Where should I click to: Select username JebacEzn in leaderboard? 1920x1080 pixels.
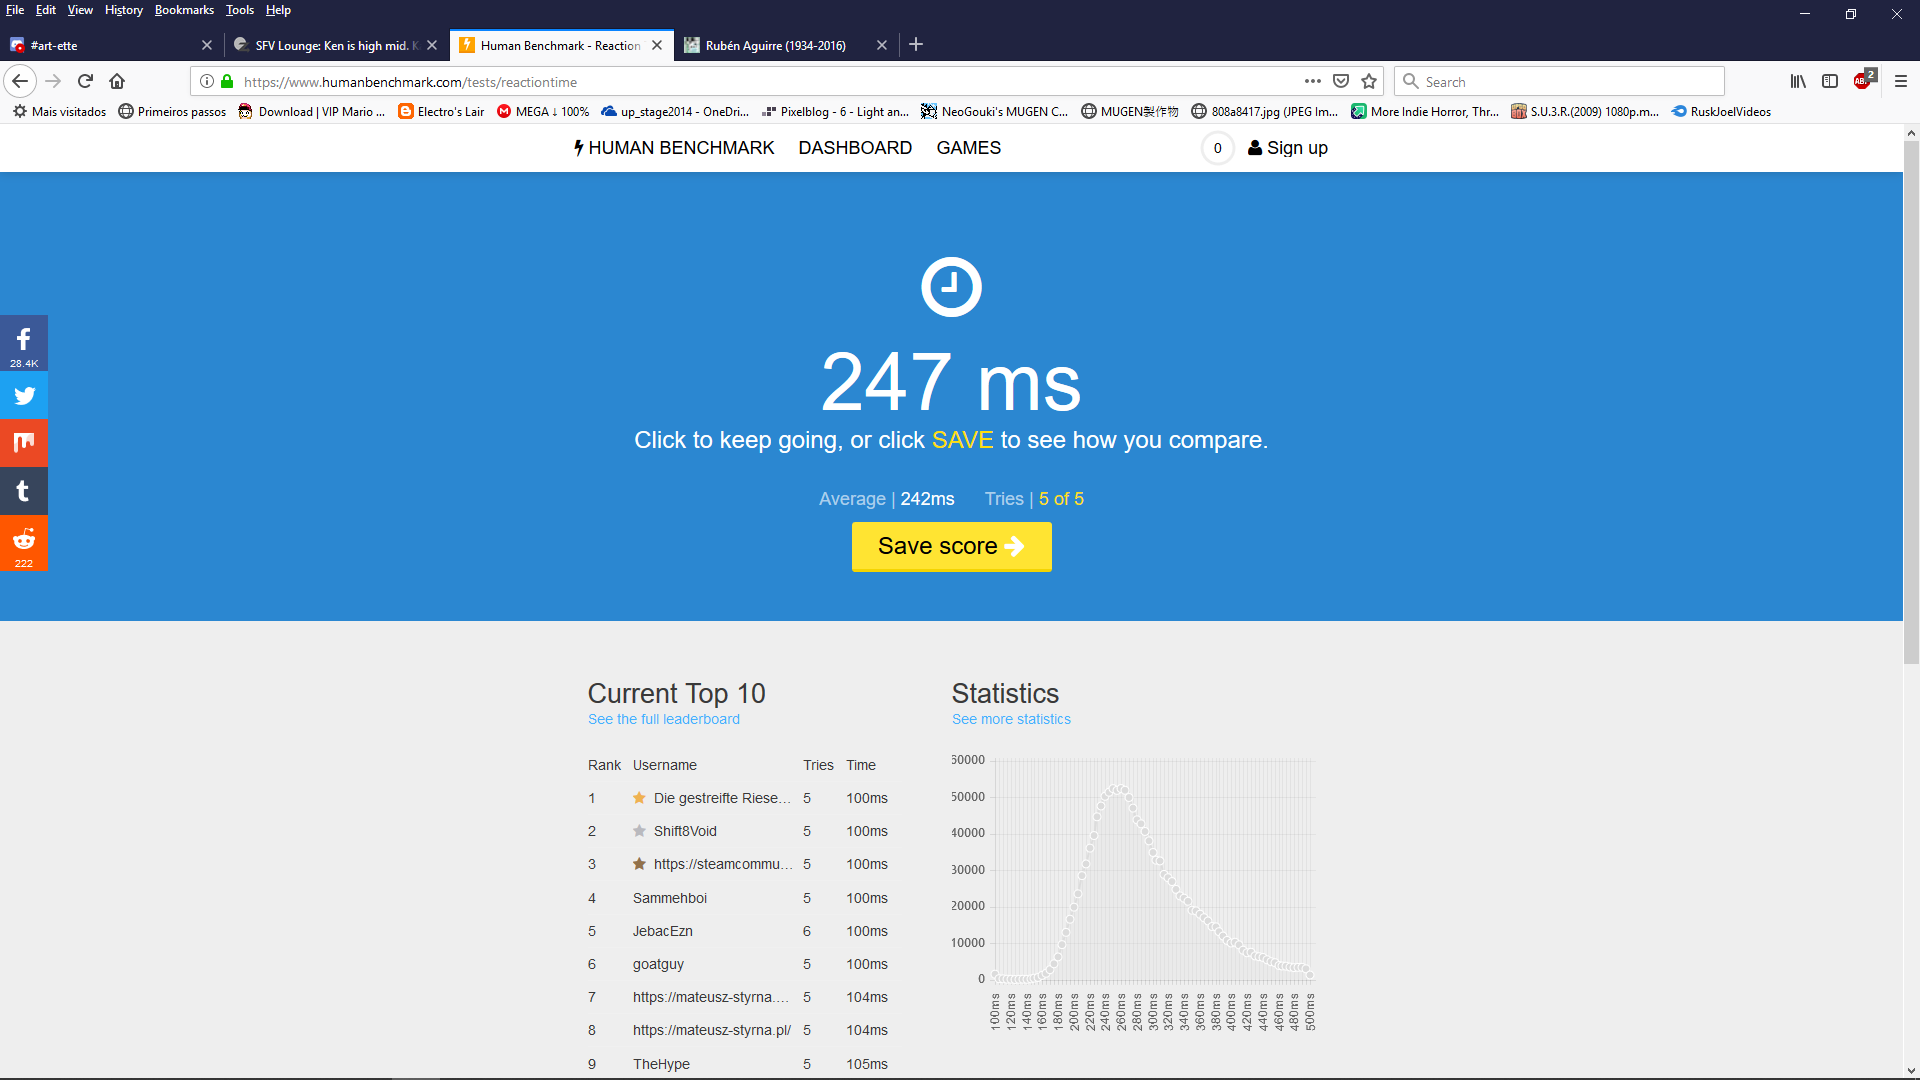tap(663, 931)
